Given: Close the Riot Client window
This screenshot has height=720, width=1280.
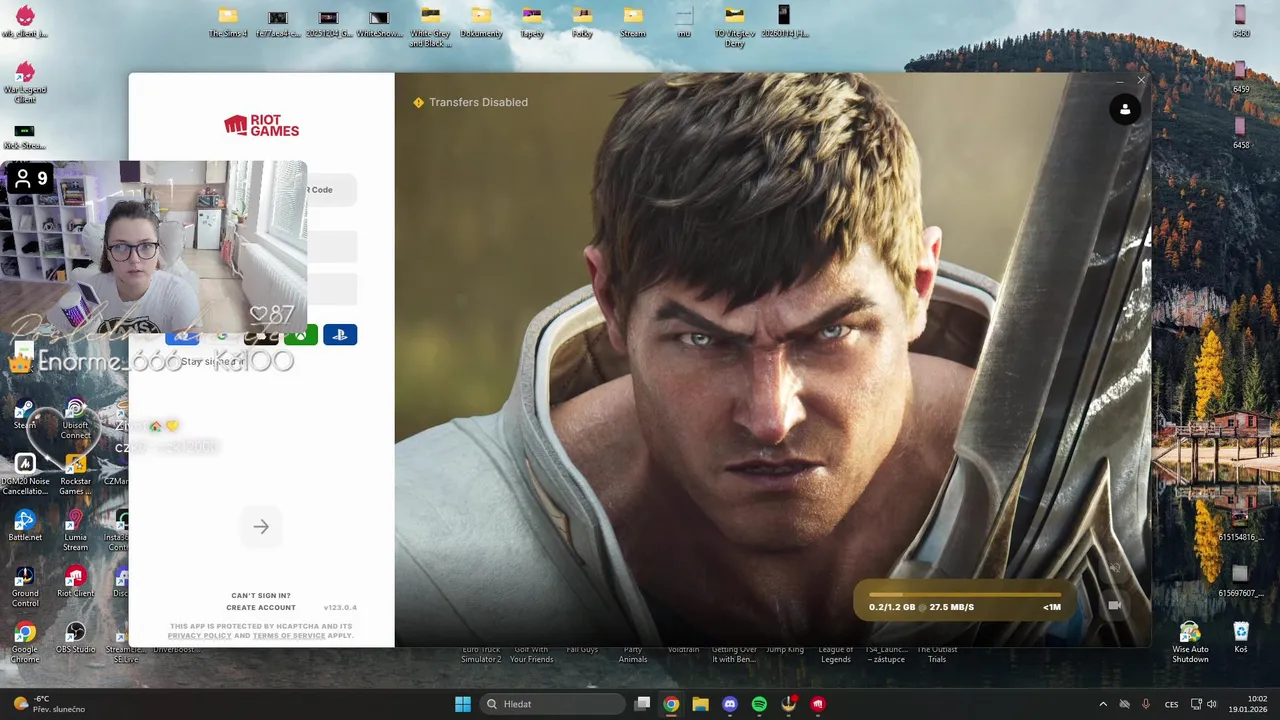Looking at the screenshot, I should [1141, 80].
